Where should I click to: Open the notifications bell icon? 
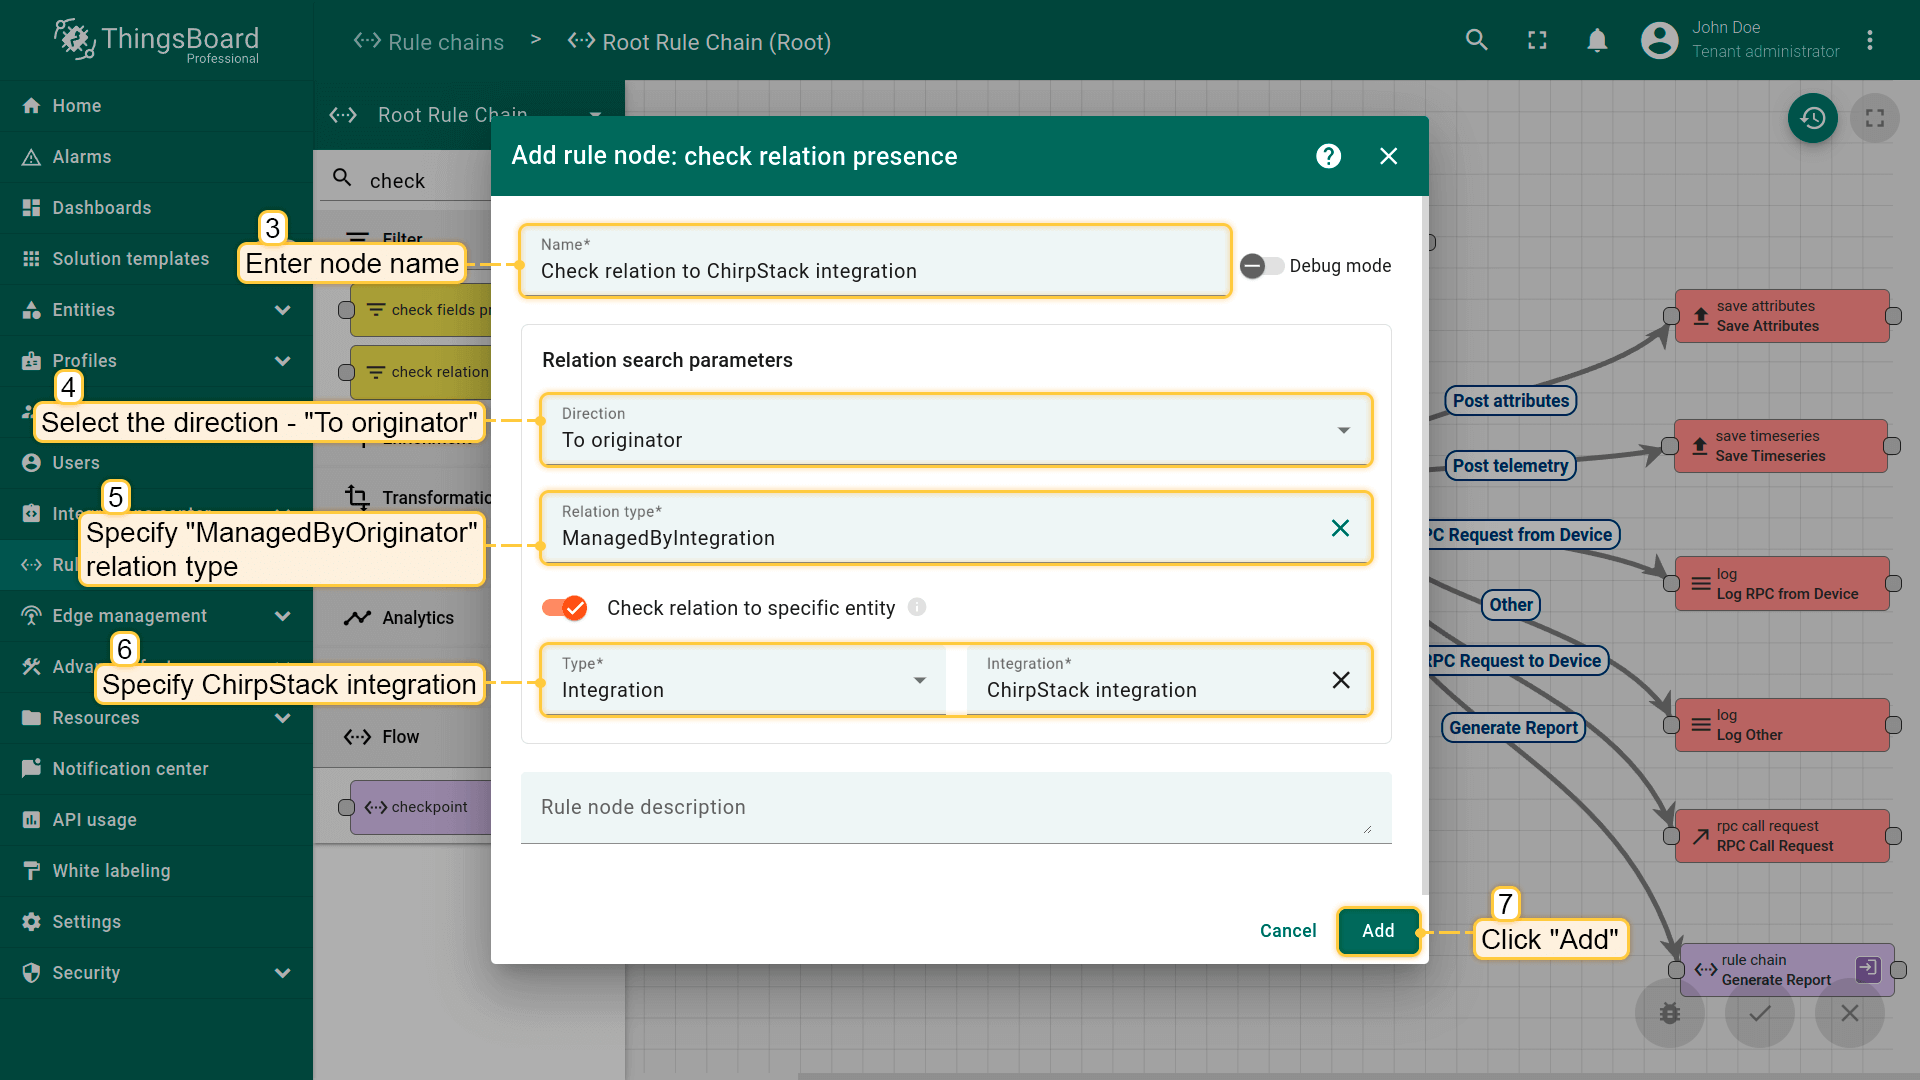tap(1597, 40)
